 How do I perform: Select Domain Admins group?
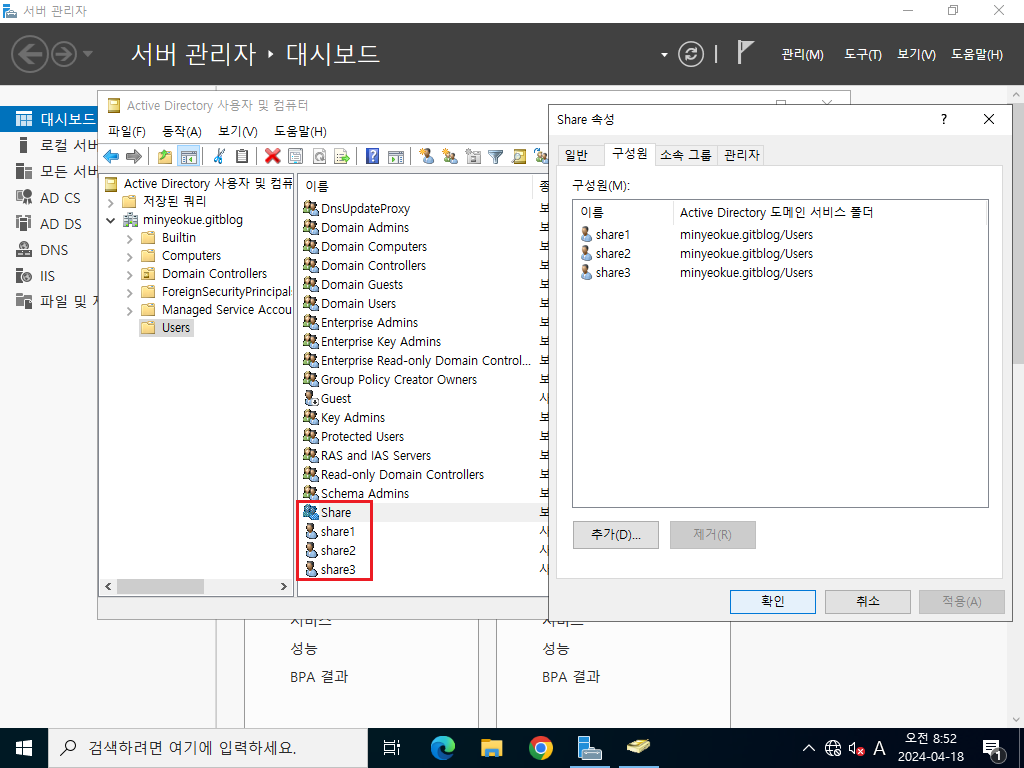(356, 227)
